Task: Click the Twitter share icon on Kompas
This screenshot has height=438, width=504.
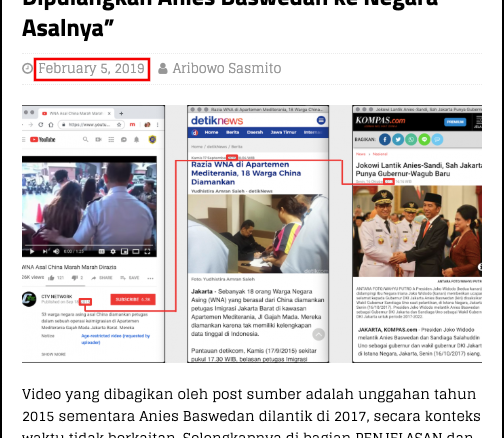Action: (398, 139)
